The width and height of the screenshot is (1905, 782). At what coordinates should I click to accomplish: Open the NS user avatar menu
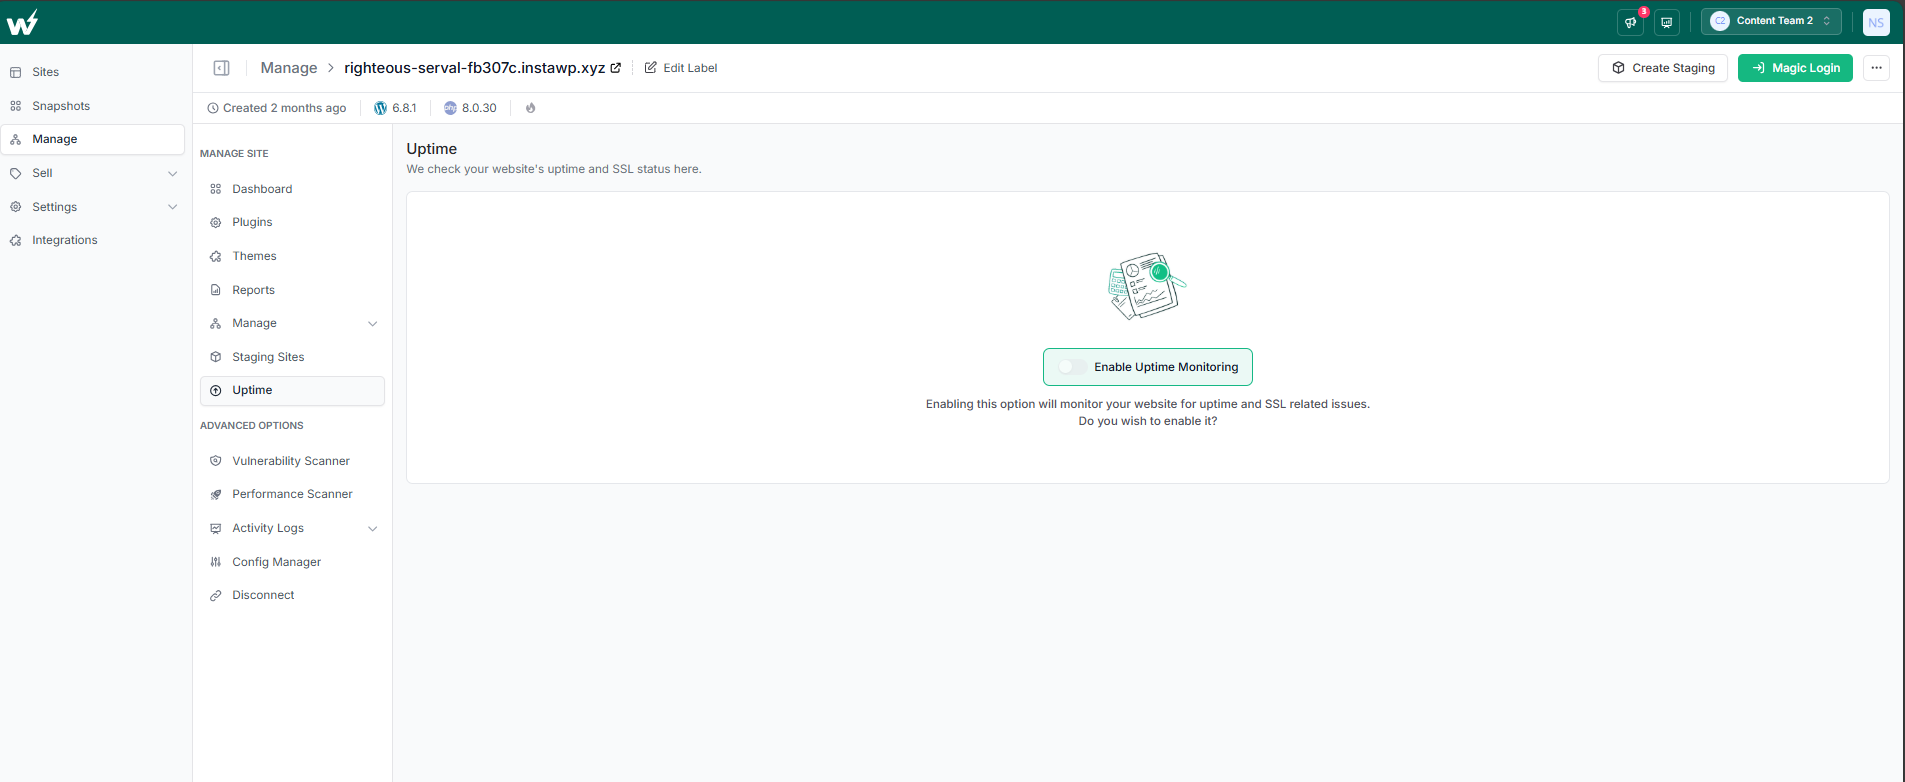[x=1876, y=22]
